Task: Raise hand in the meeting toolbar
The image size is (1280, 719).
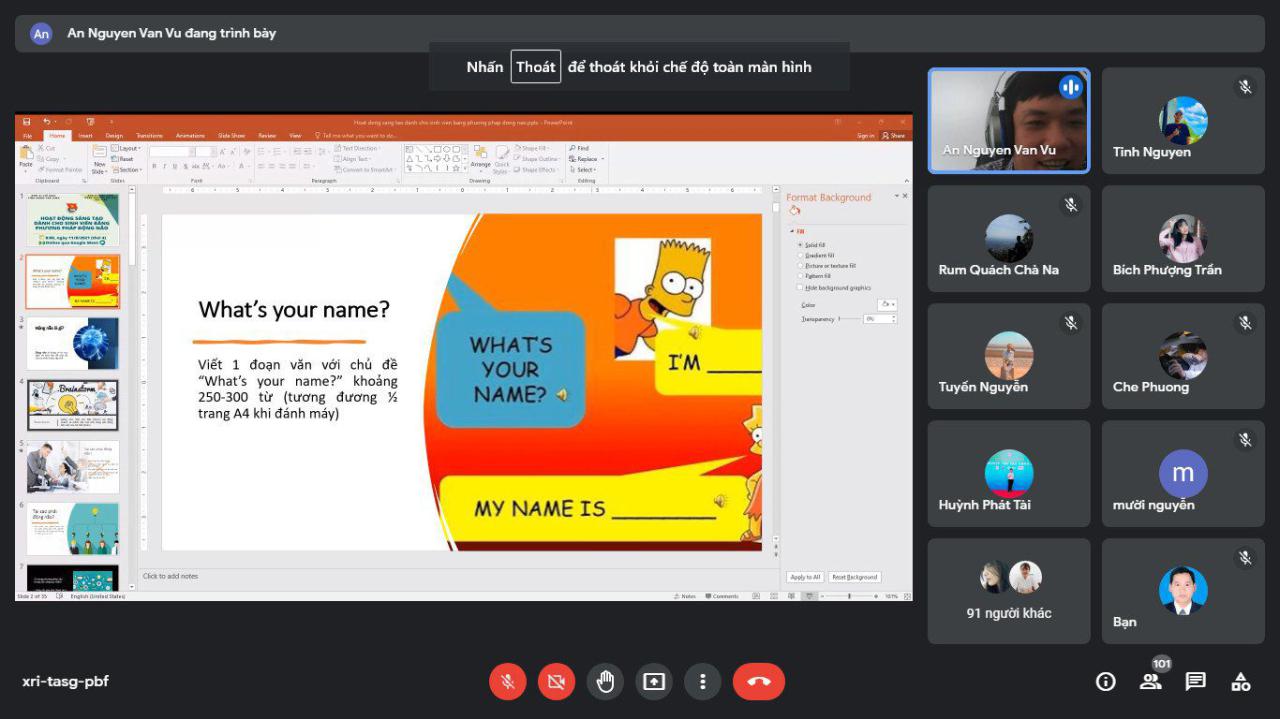Action: pos(605,681)
